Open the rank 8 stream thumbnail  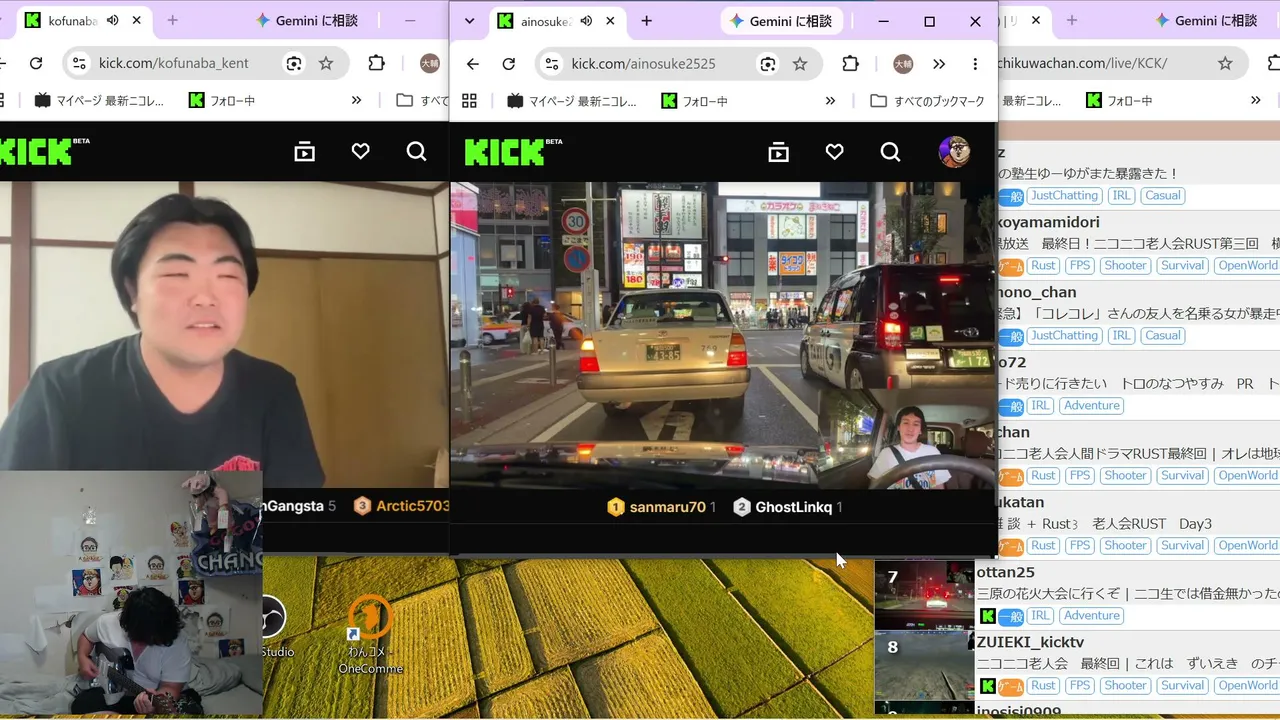(x=925, y=665)
